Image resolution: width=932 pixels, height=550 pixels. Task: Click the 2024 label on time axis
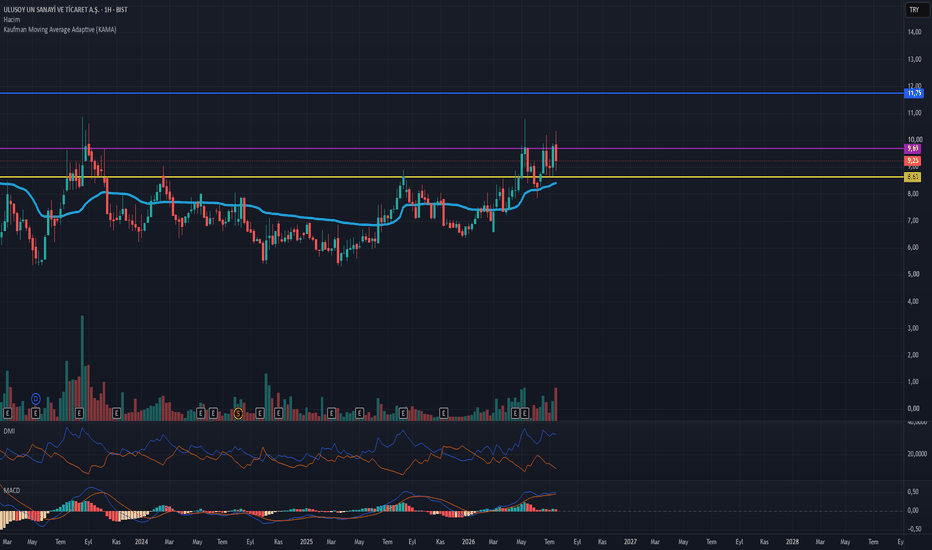click(141, 542)
